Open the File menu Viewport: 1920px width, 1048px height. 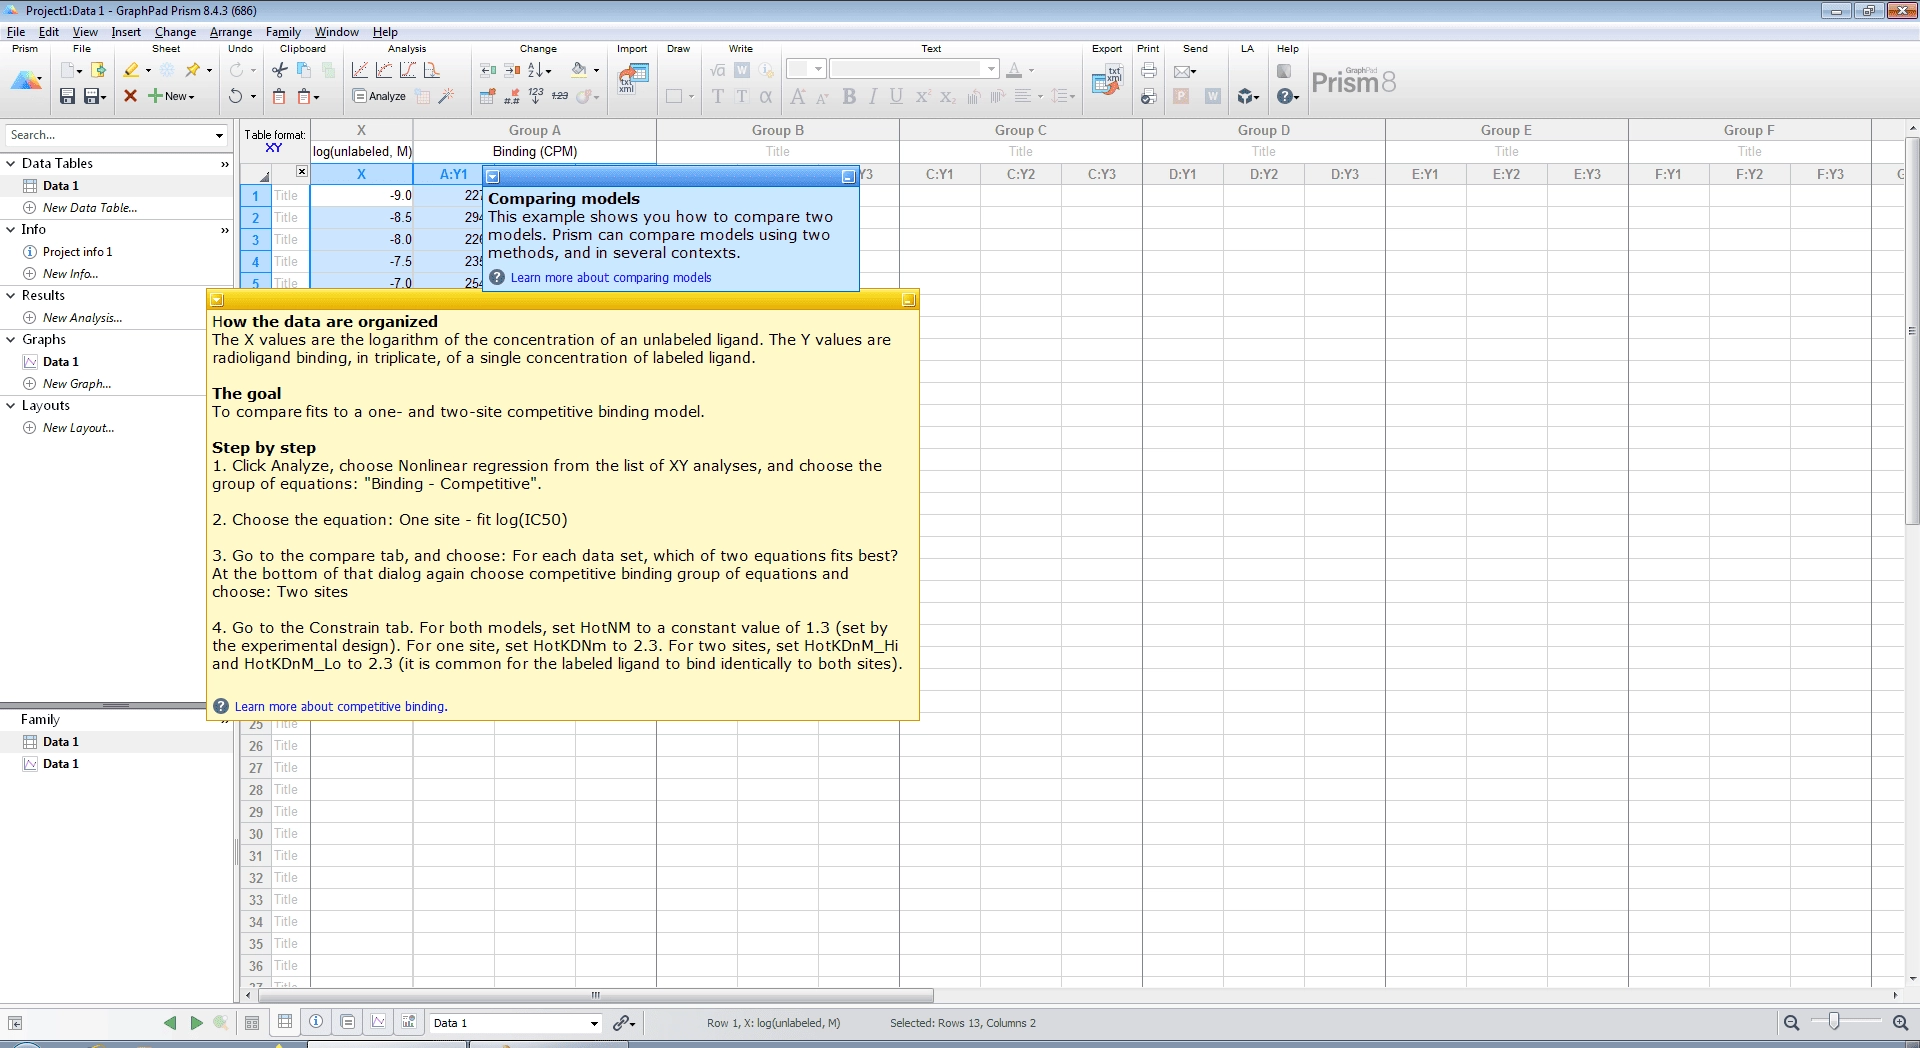tap(16, 32)
